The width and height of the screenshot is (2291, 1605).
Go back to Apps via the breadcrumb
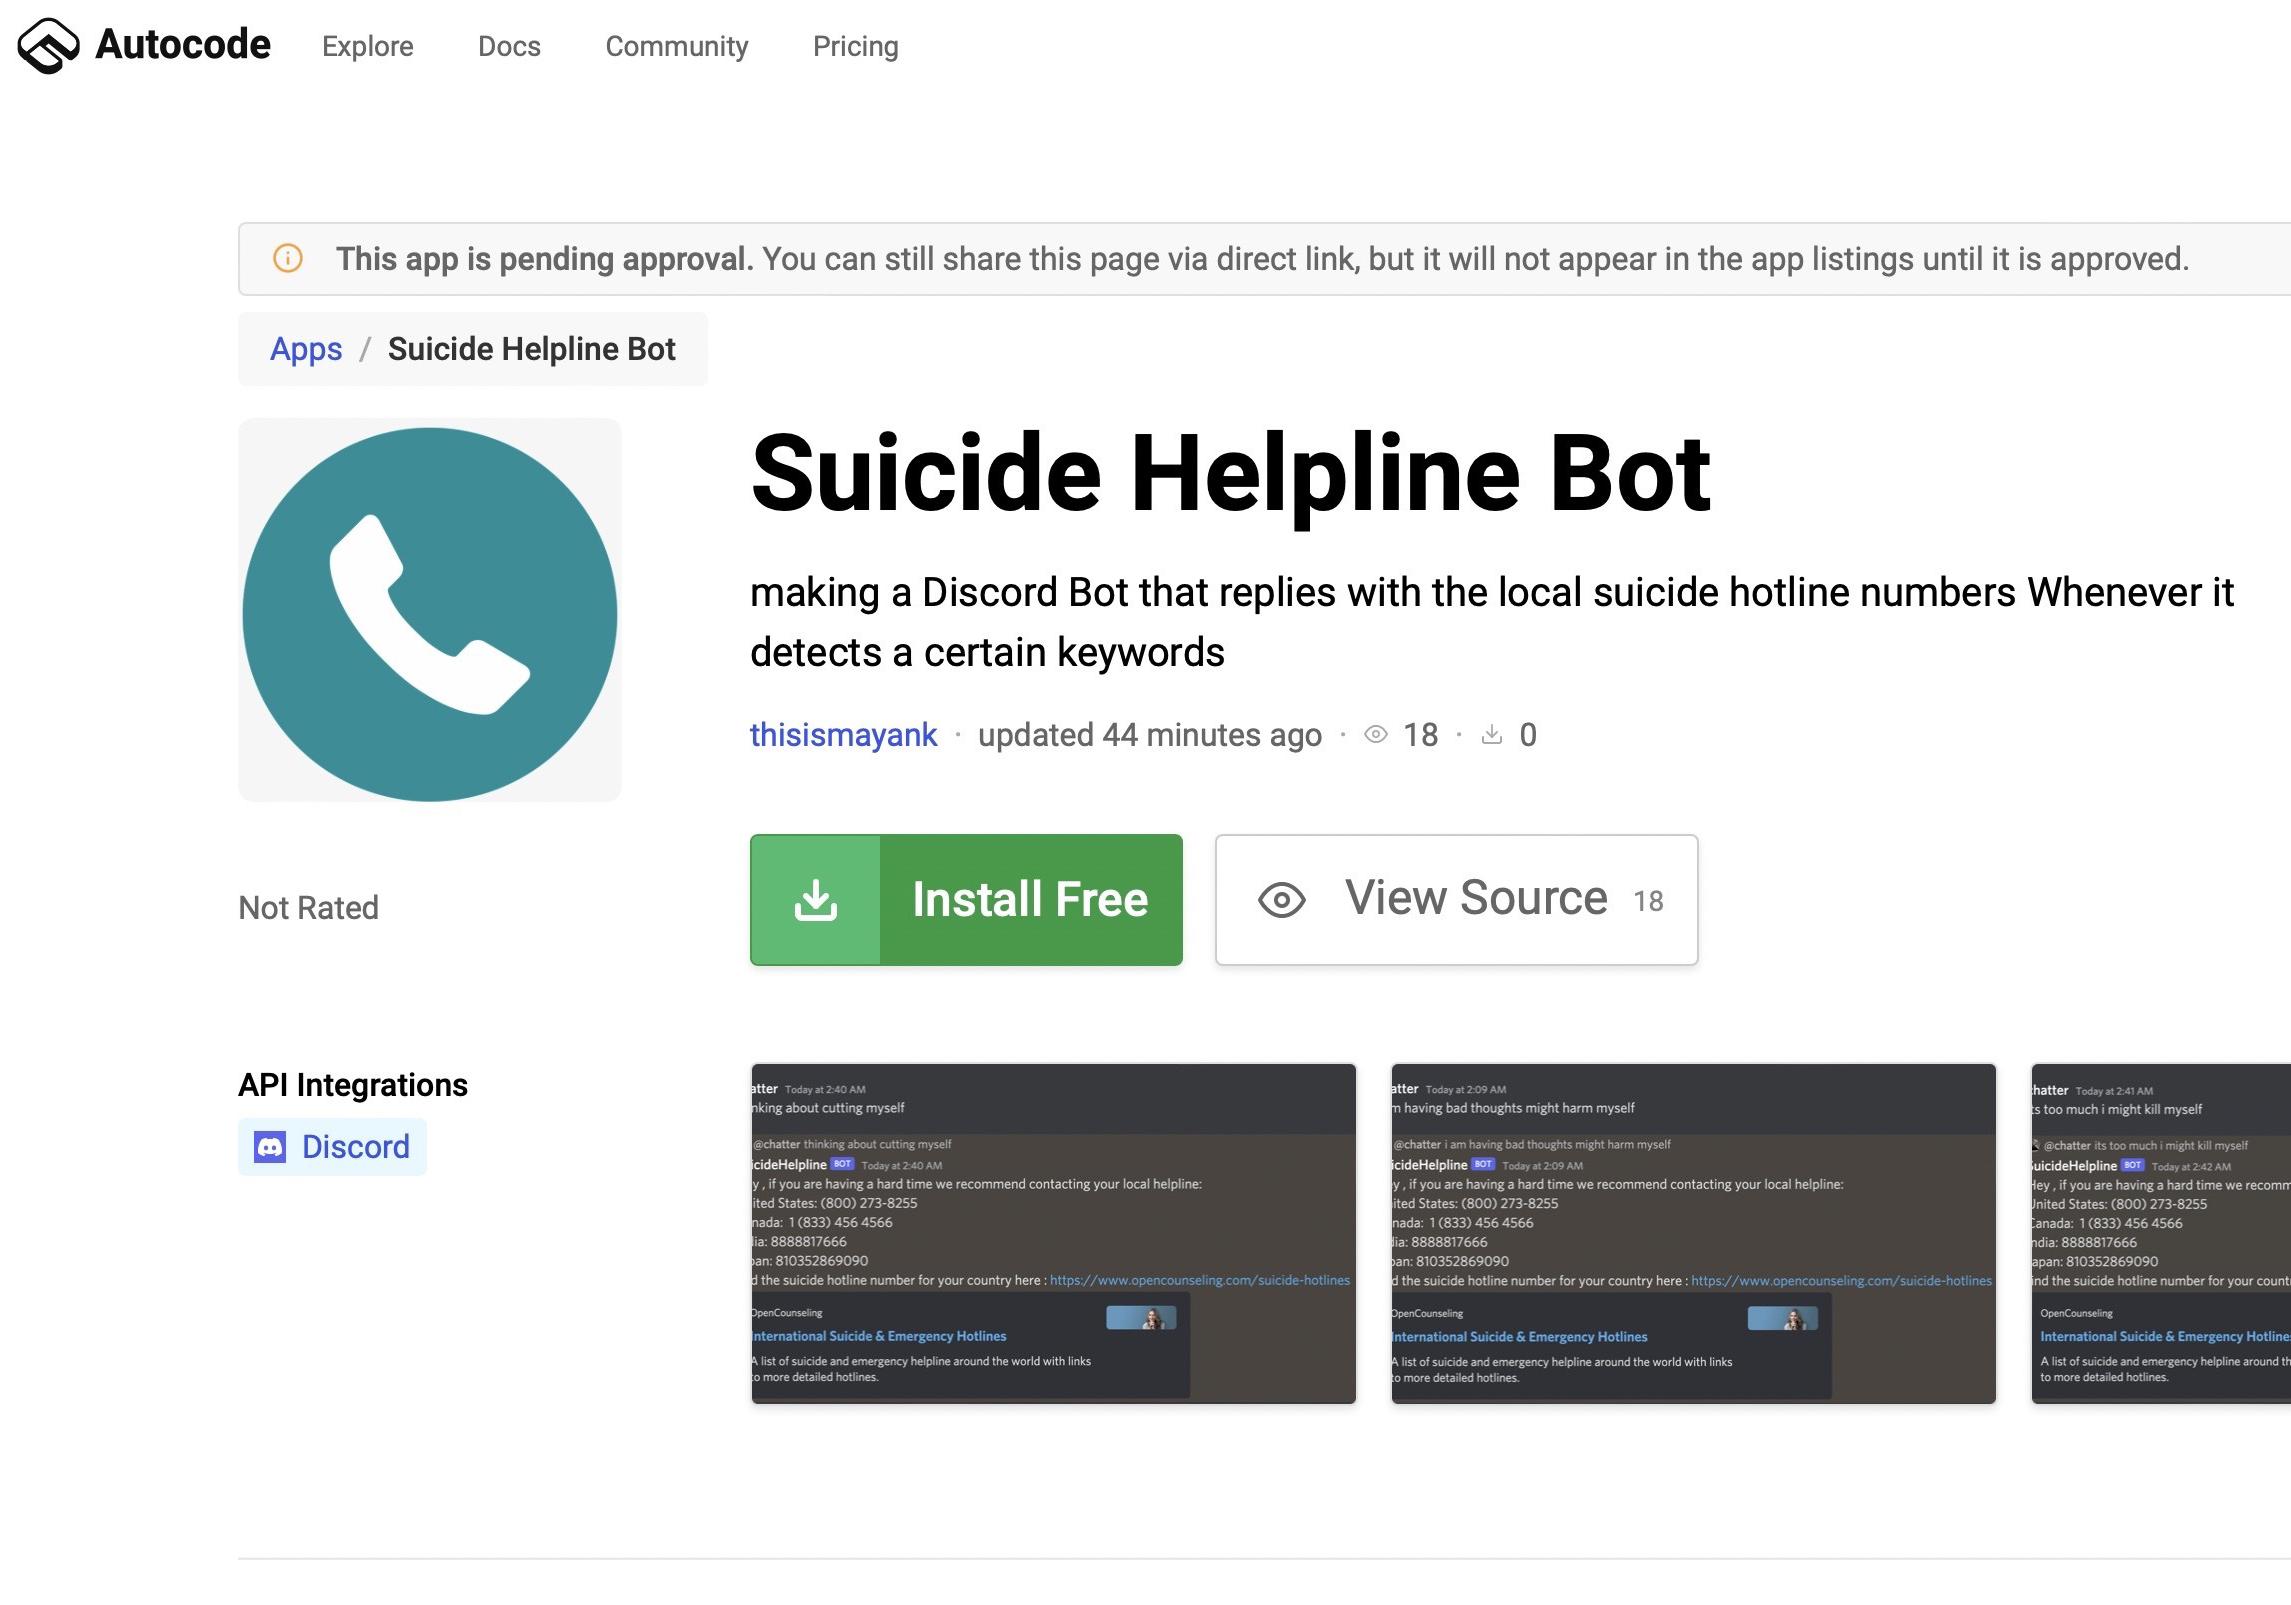pyautogui.click(x=306, y=349)
